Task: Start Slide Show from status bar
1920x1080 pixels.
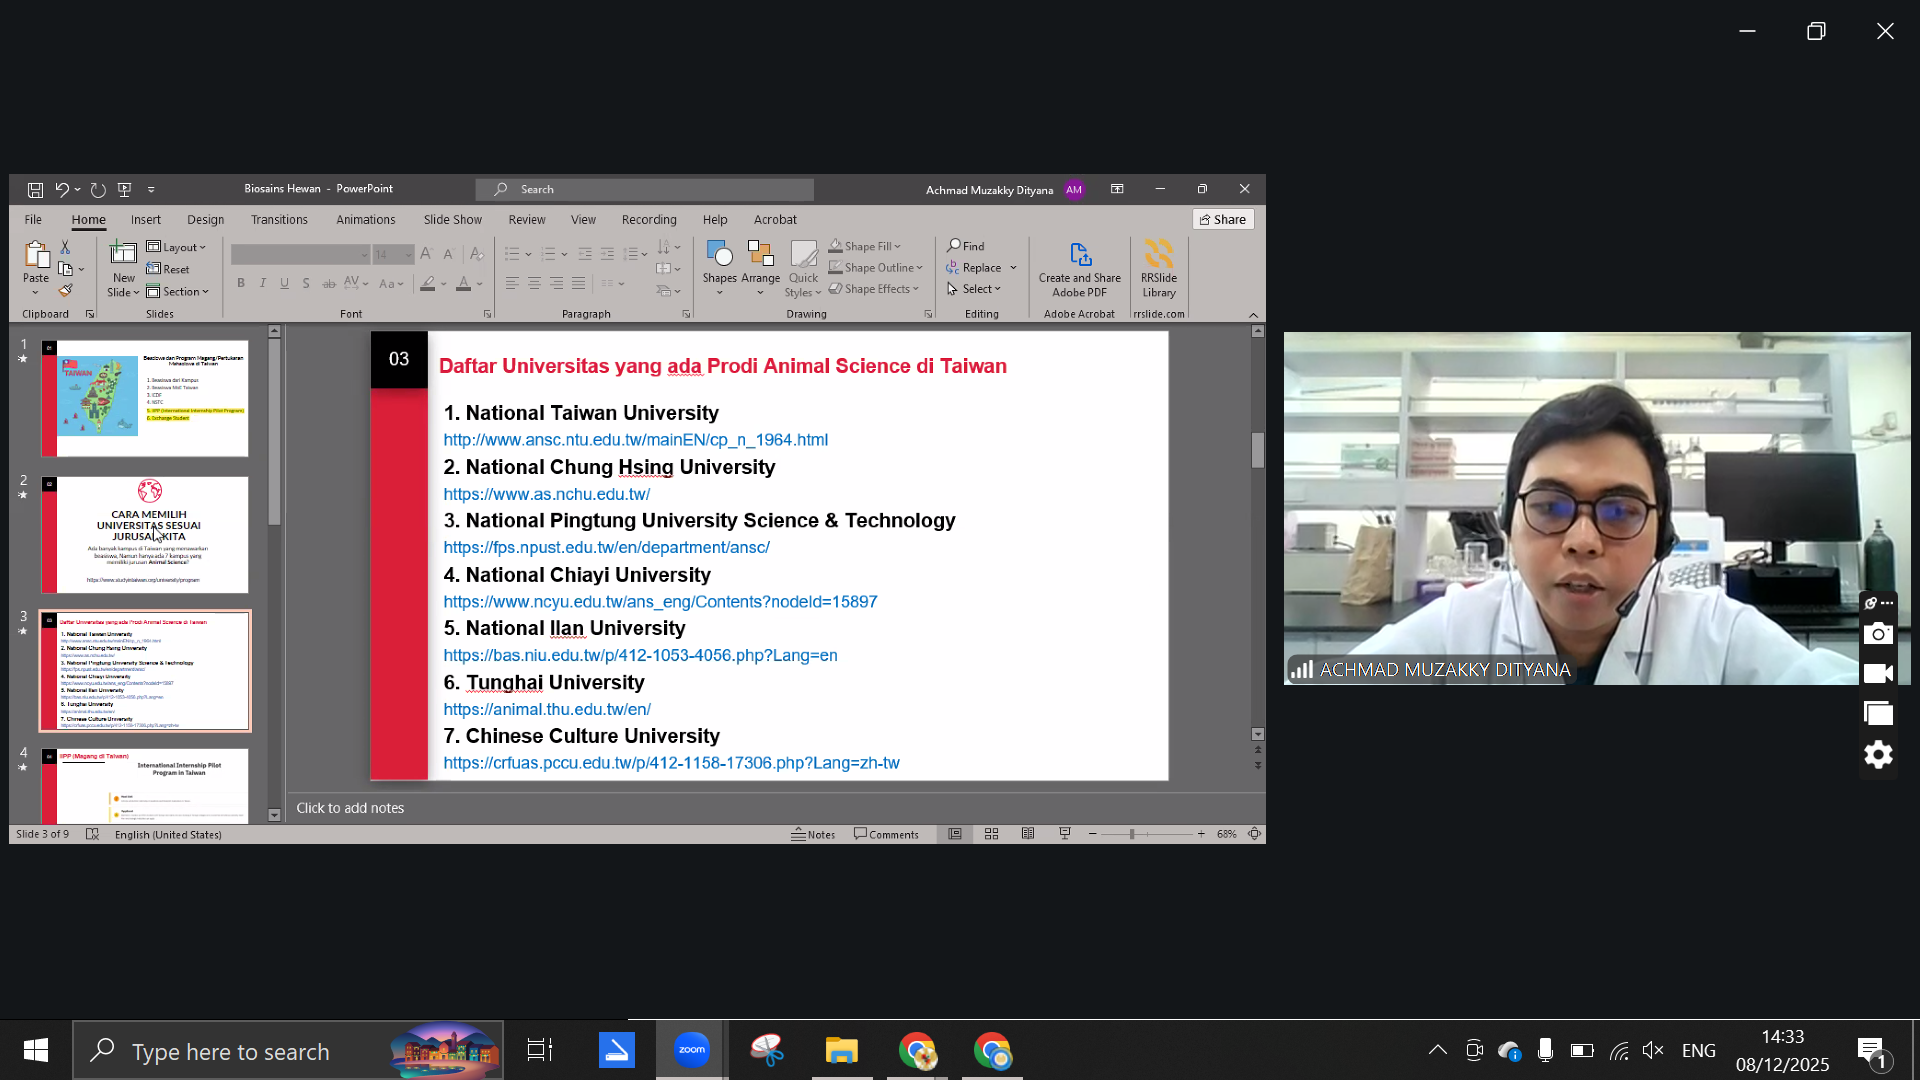Action: (1064, 834)
